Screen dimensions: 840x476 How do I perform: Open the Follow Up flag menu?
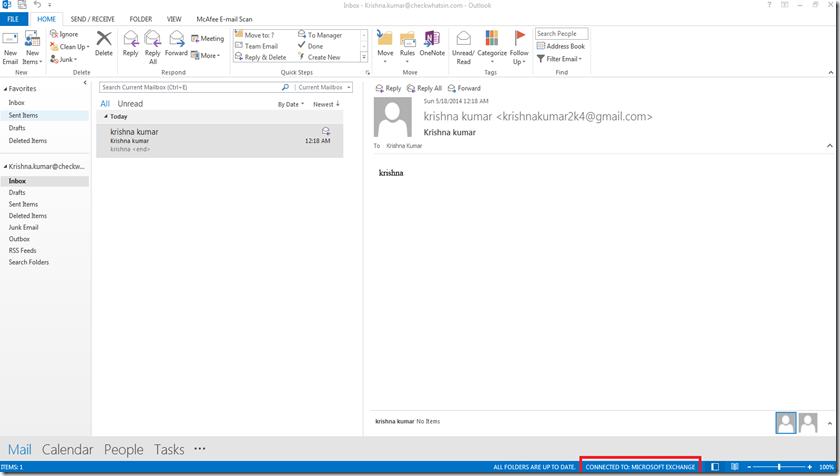[x=519, y=48]
